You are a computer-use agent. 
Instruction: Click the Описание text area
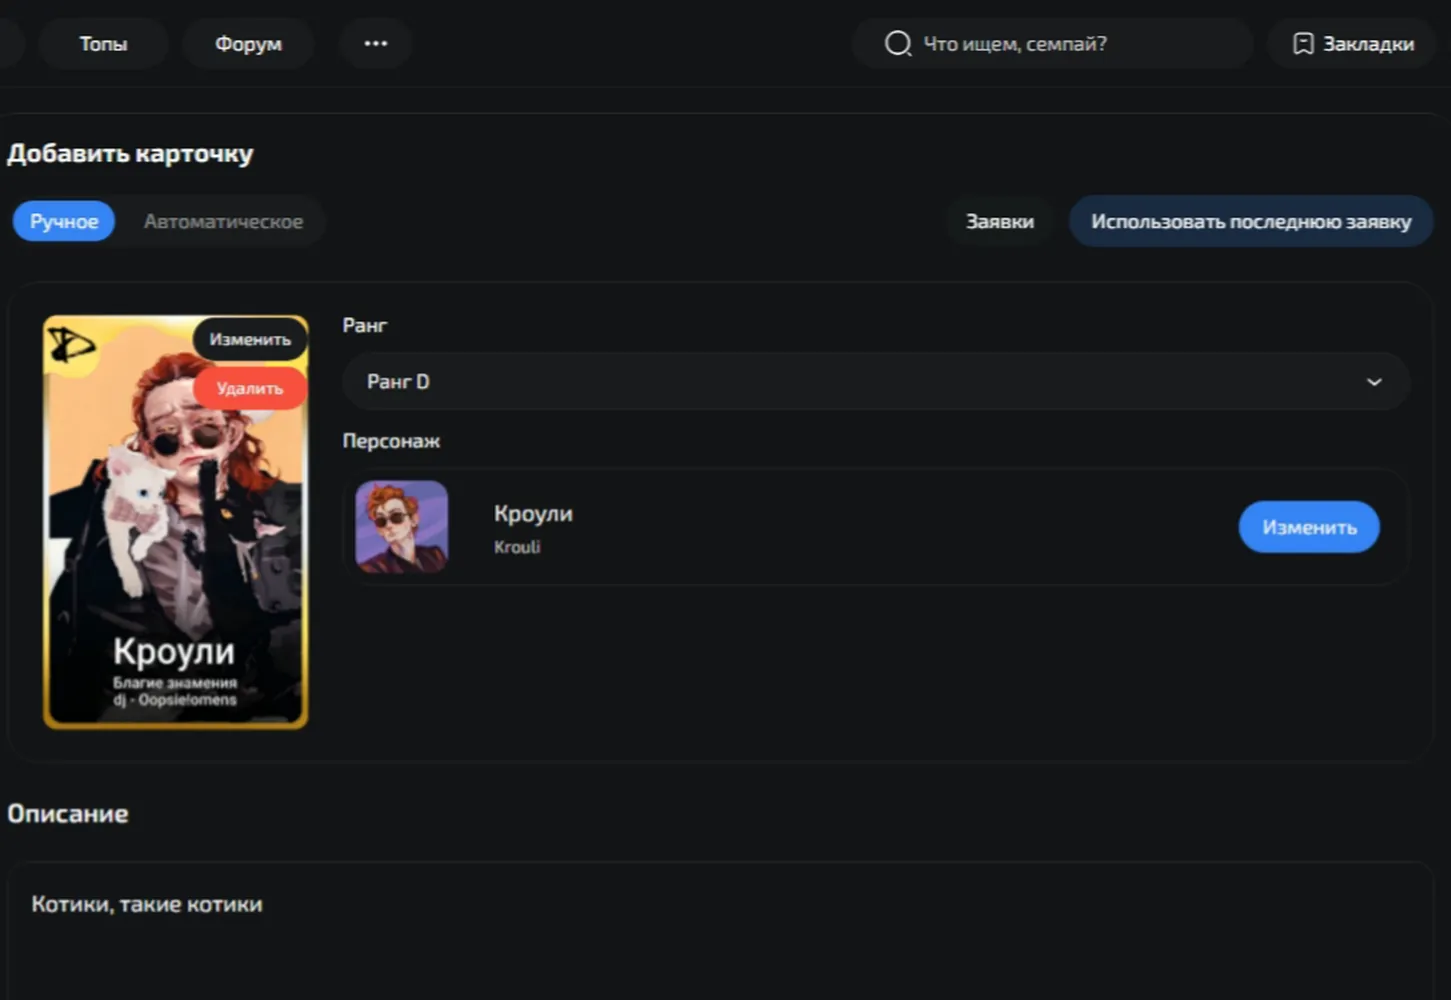coord(720,930)
